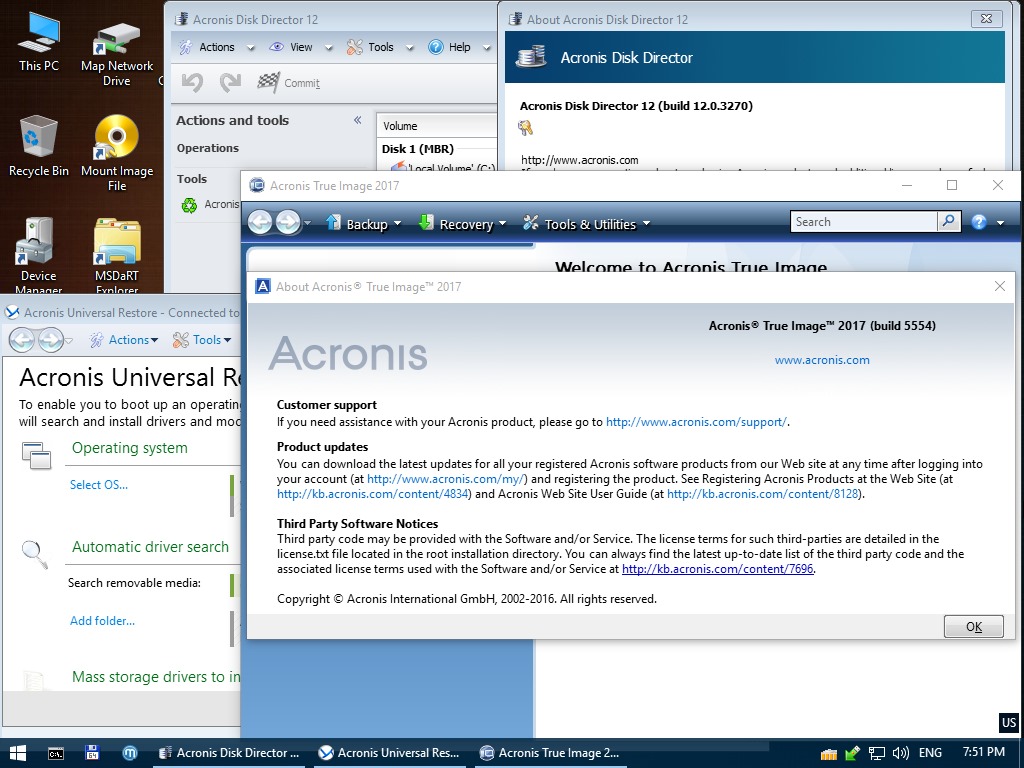Click the 7:51 PM clock

[984, 752]
